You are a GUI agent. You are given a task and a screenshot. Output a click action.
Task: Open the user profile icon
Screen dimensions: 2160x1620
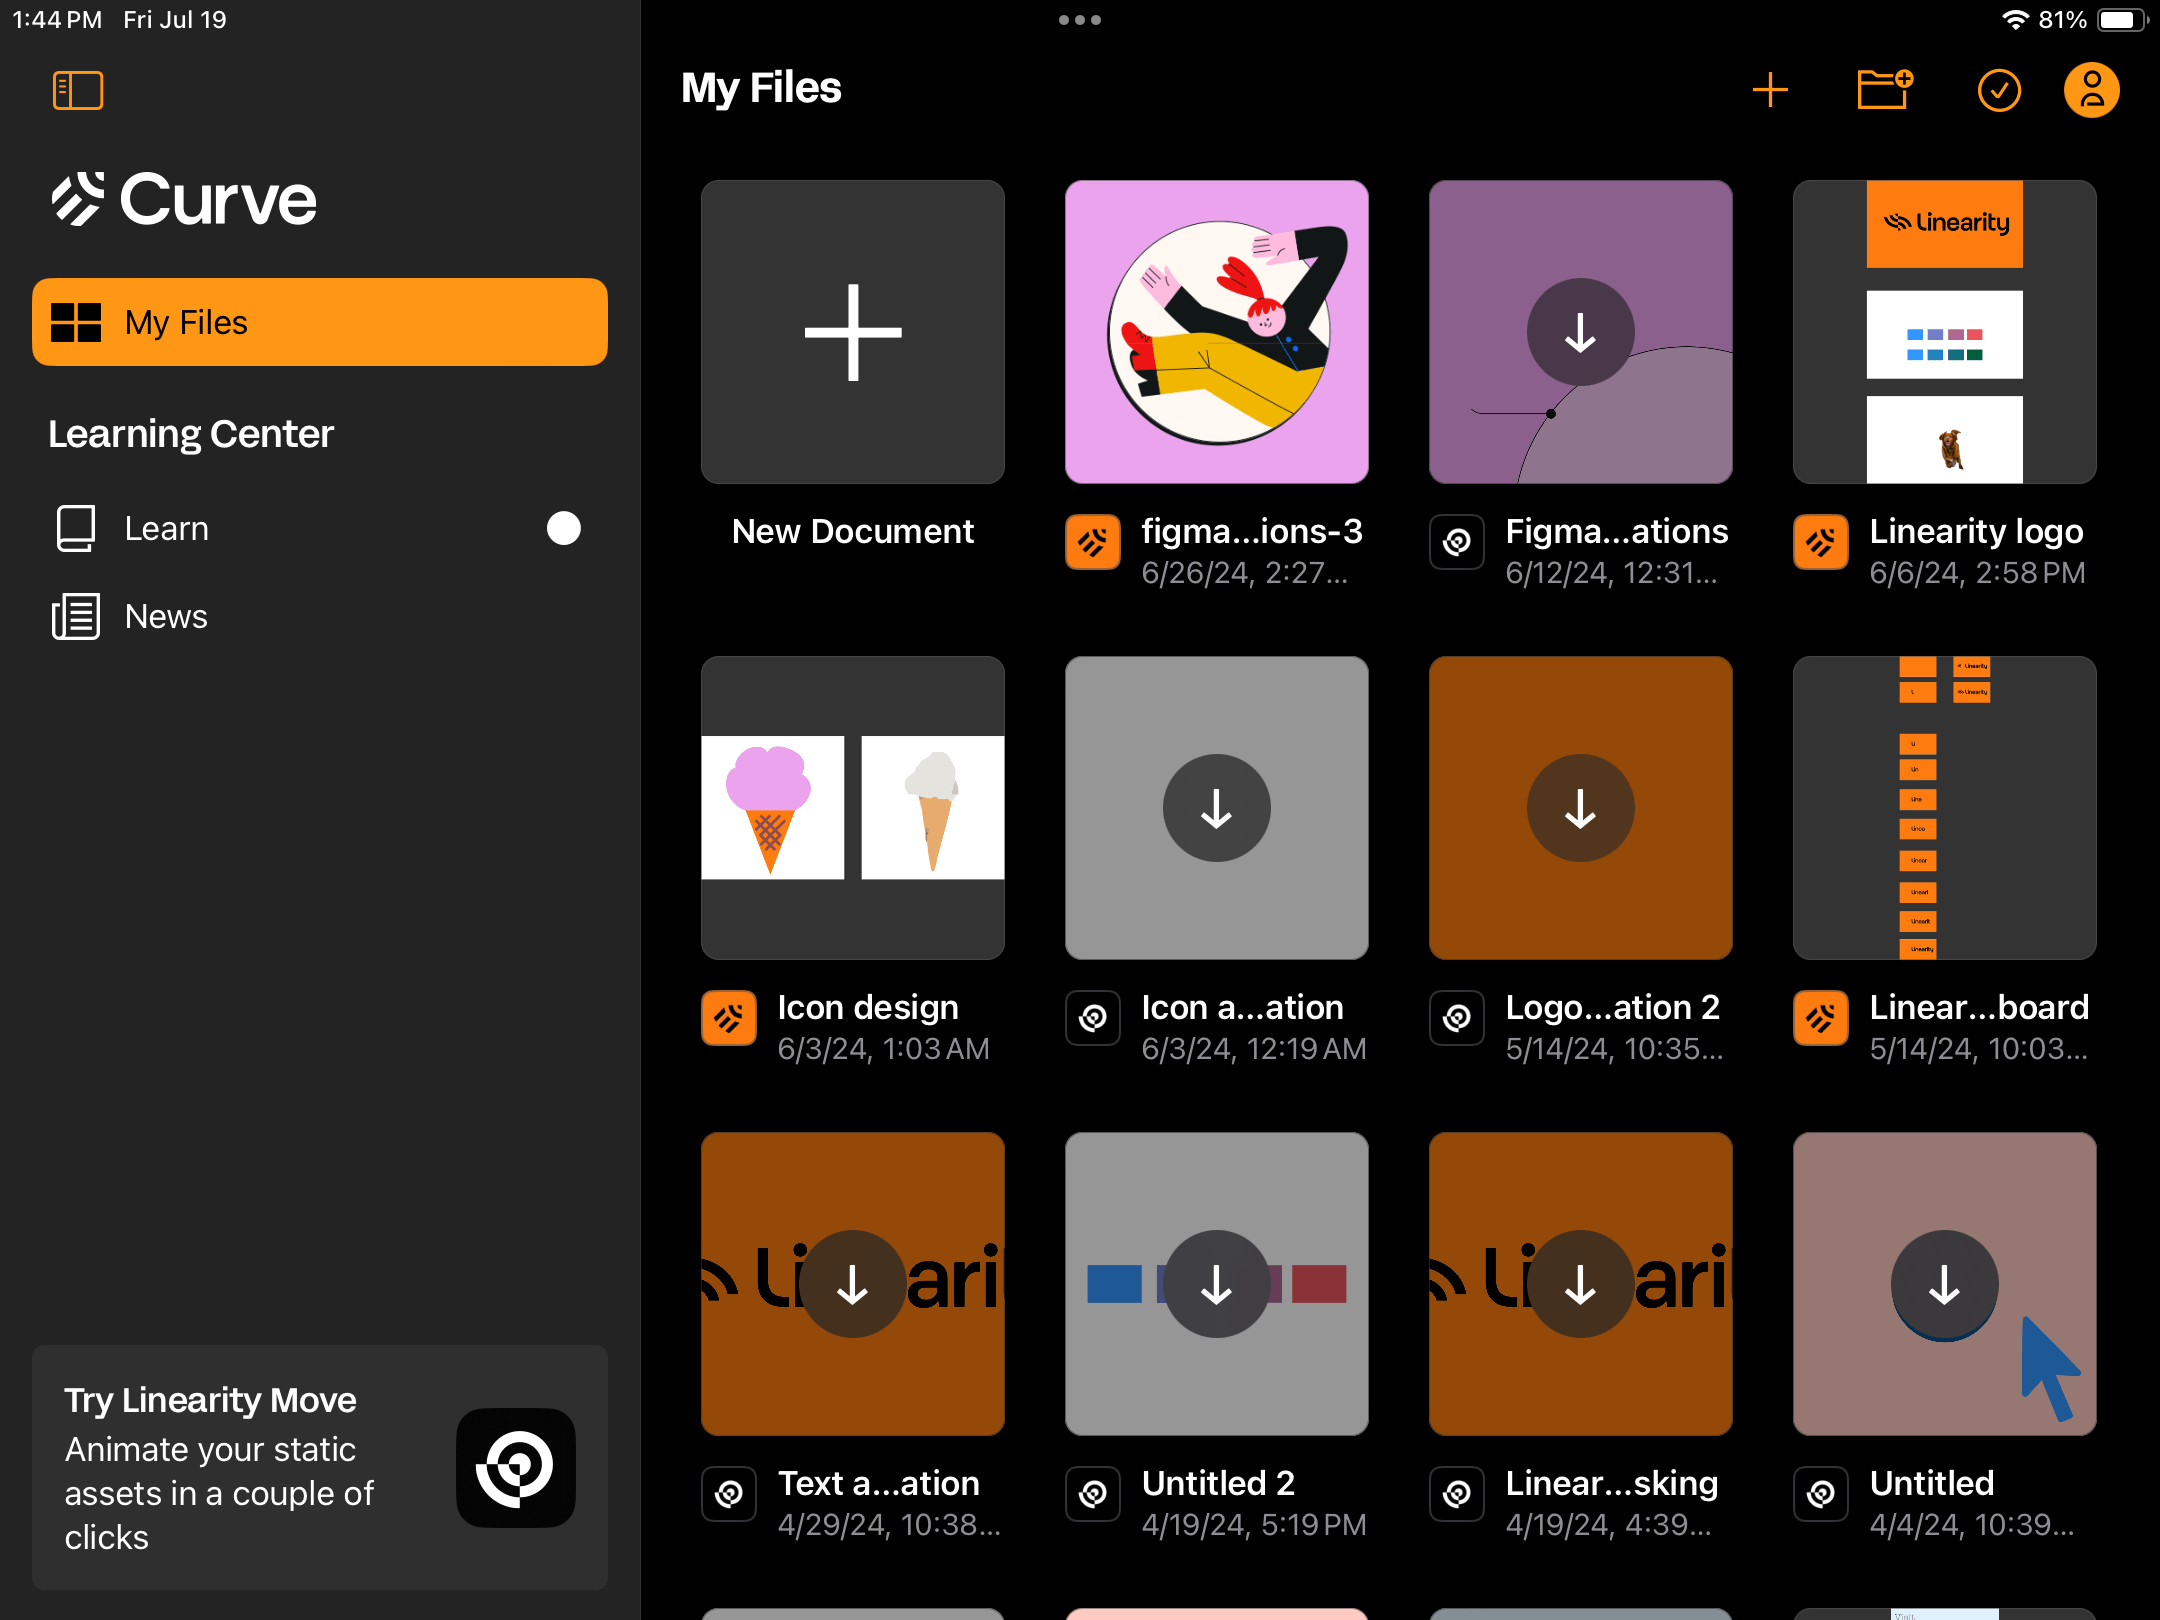click(x=2092, y=90)
